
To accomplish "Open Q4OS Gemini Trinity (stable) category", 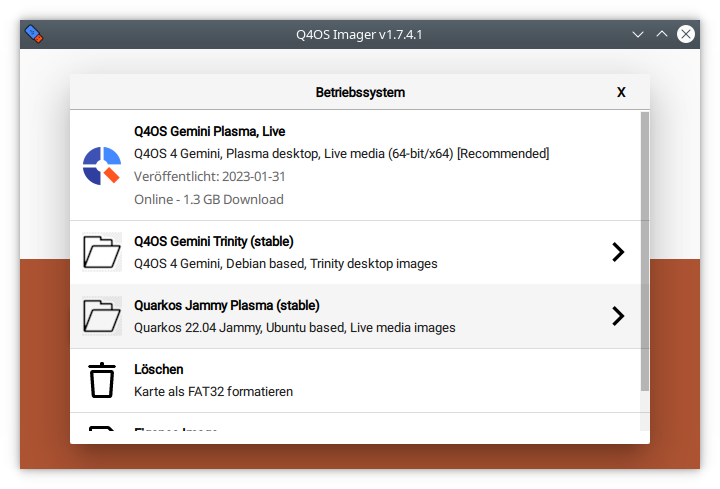I will click(x=355, y=253).
